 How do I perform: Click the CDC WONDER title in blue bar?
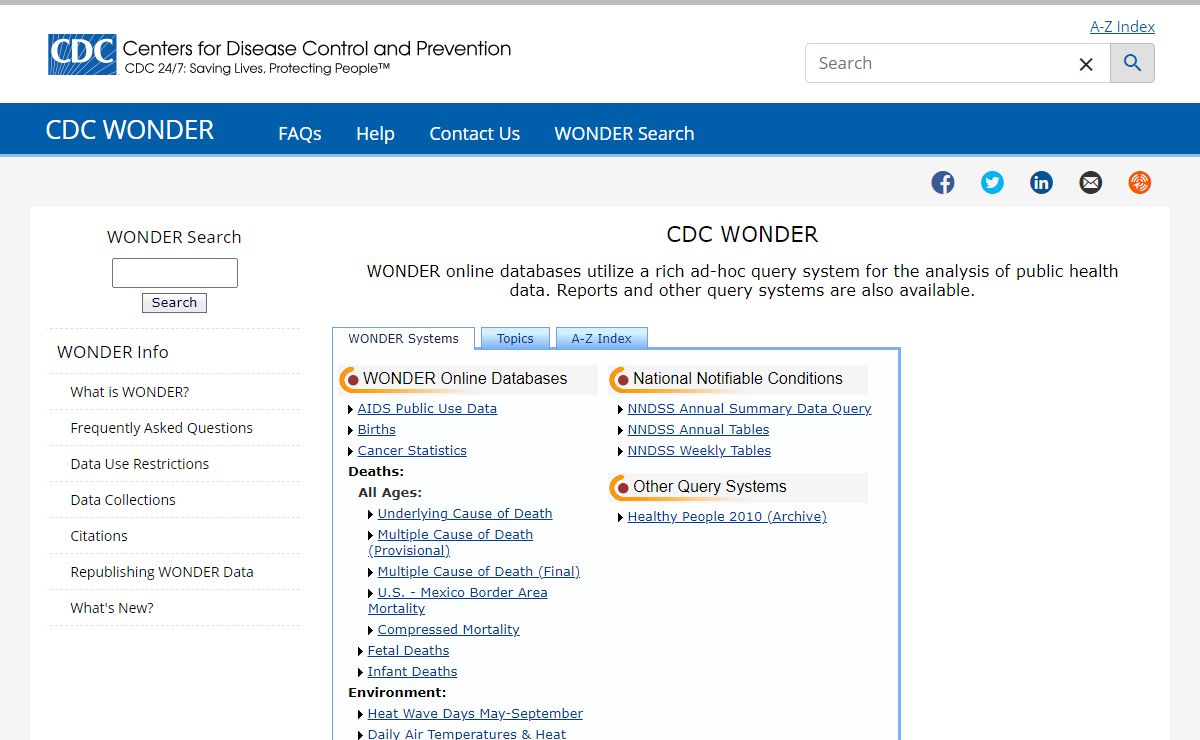click(x=130, y=130)
